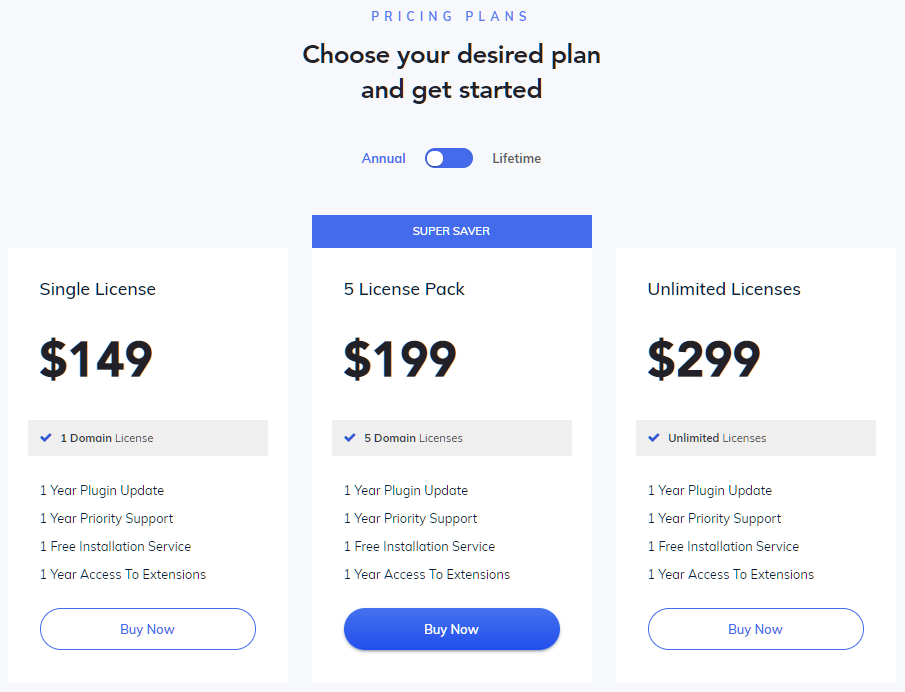Screen dimensions: 905x692
Task: Click Buy Now for Single License
Action: (147, 629)
